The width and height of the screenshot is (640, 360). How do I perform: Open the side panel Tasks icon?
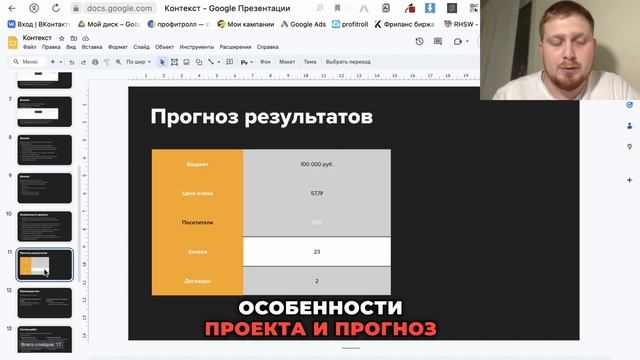pos(629,105)
